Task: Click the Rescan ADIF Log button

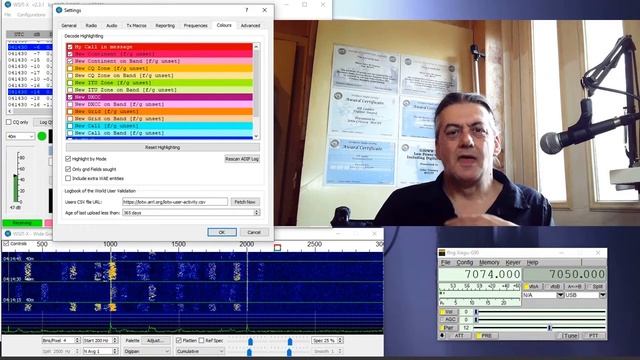Action: pos(242,159)
